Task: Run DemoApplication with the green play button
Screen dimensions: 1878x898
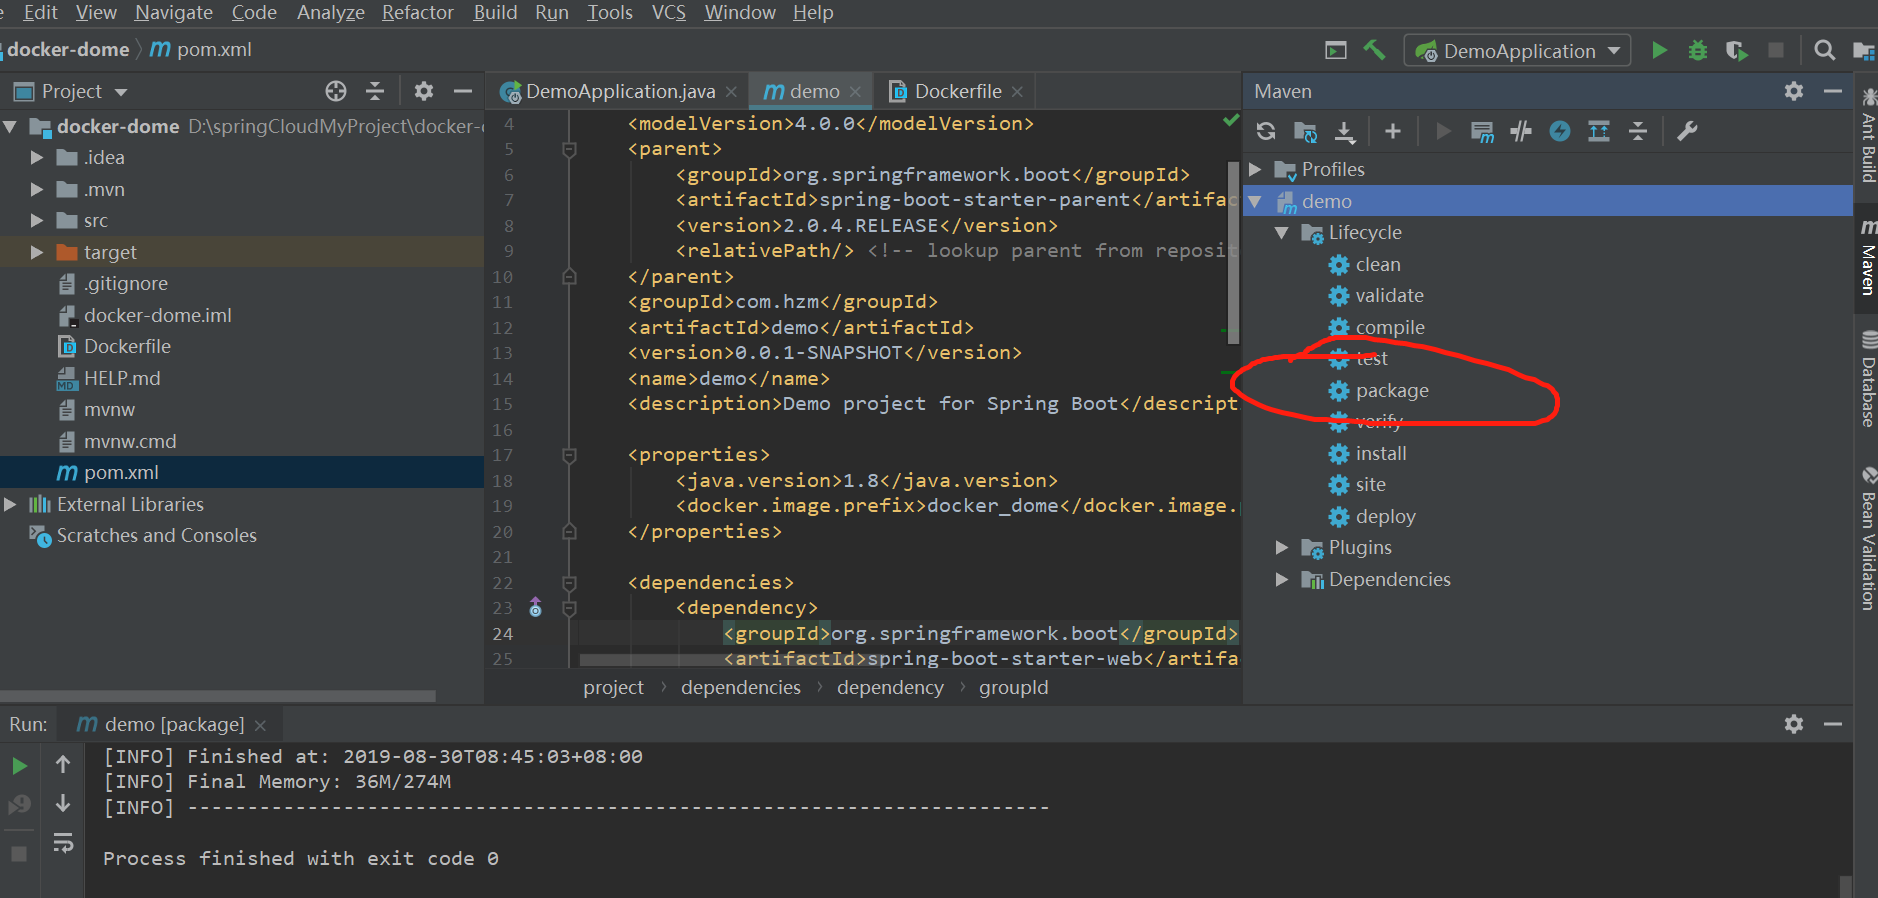Action: 1660,50
